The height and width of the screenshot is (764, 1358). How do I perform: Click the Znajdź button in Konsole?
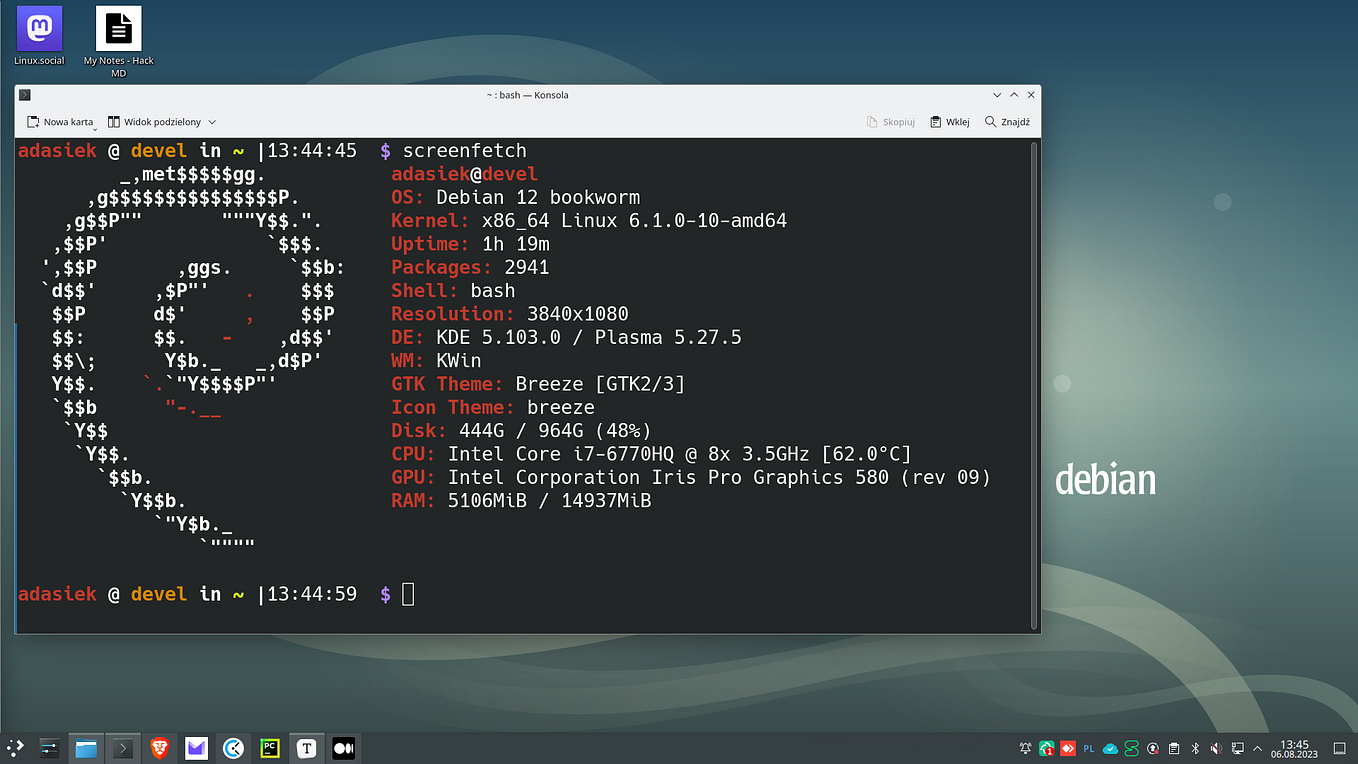(x=1006, y=121)
